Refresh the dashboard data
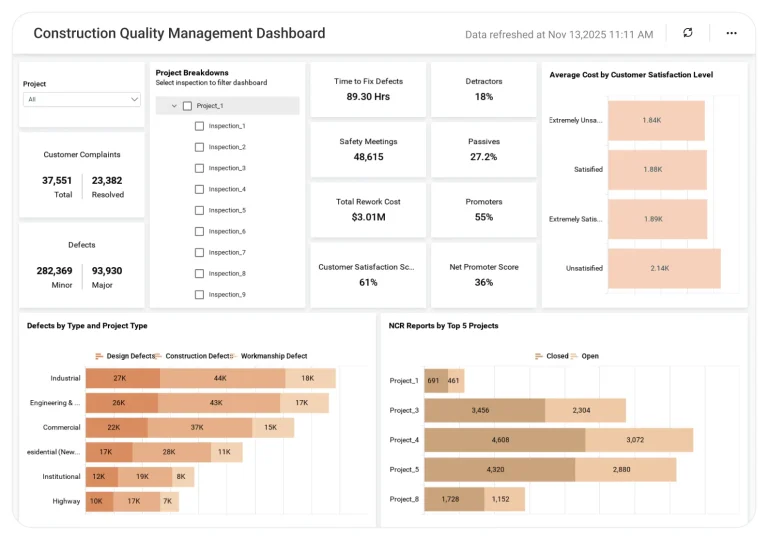The width and height of the screenshot is (768, 538). pyautogui.click(x=688, y=32)
